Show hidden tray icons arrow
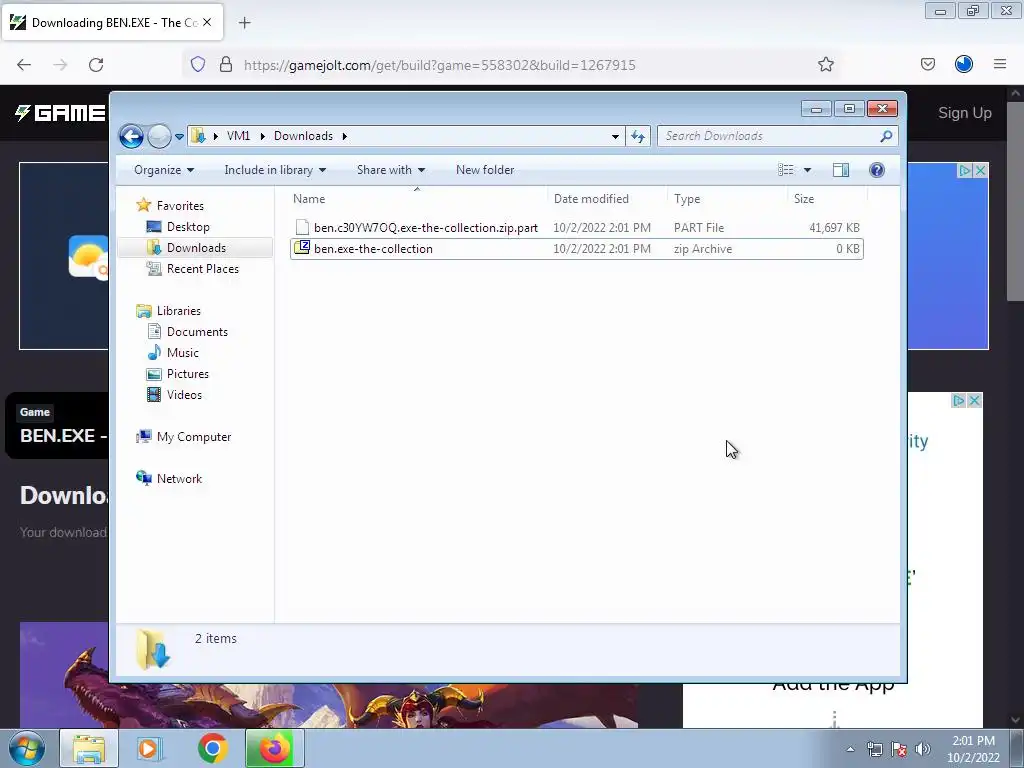This screenshot has width=1024, height=768. (850, 749)
